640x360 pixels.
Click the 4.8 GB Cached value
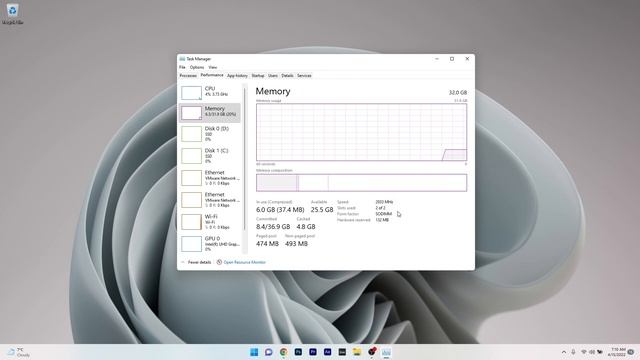click(306, 227)
